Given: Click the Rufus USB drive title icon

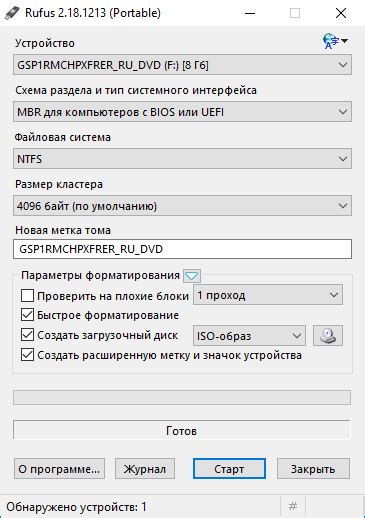Looking at the screenshot, I should 12,13.
